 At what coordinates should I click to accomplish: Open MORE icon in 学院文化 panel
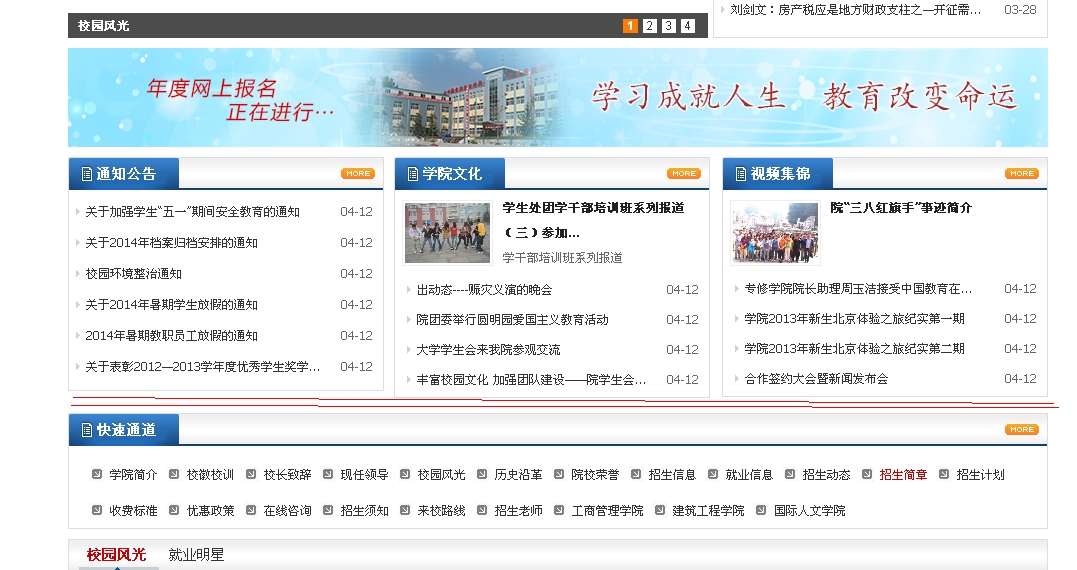click(684, 174)
